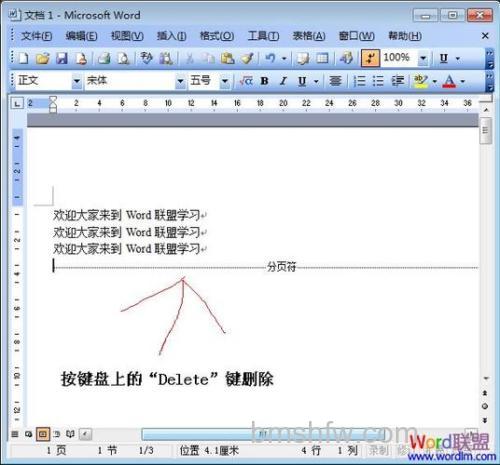Viewport: 500px width, 465px height.
Task: Click the indent button
Action: coord(397,81)
